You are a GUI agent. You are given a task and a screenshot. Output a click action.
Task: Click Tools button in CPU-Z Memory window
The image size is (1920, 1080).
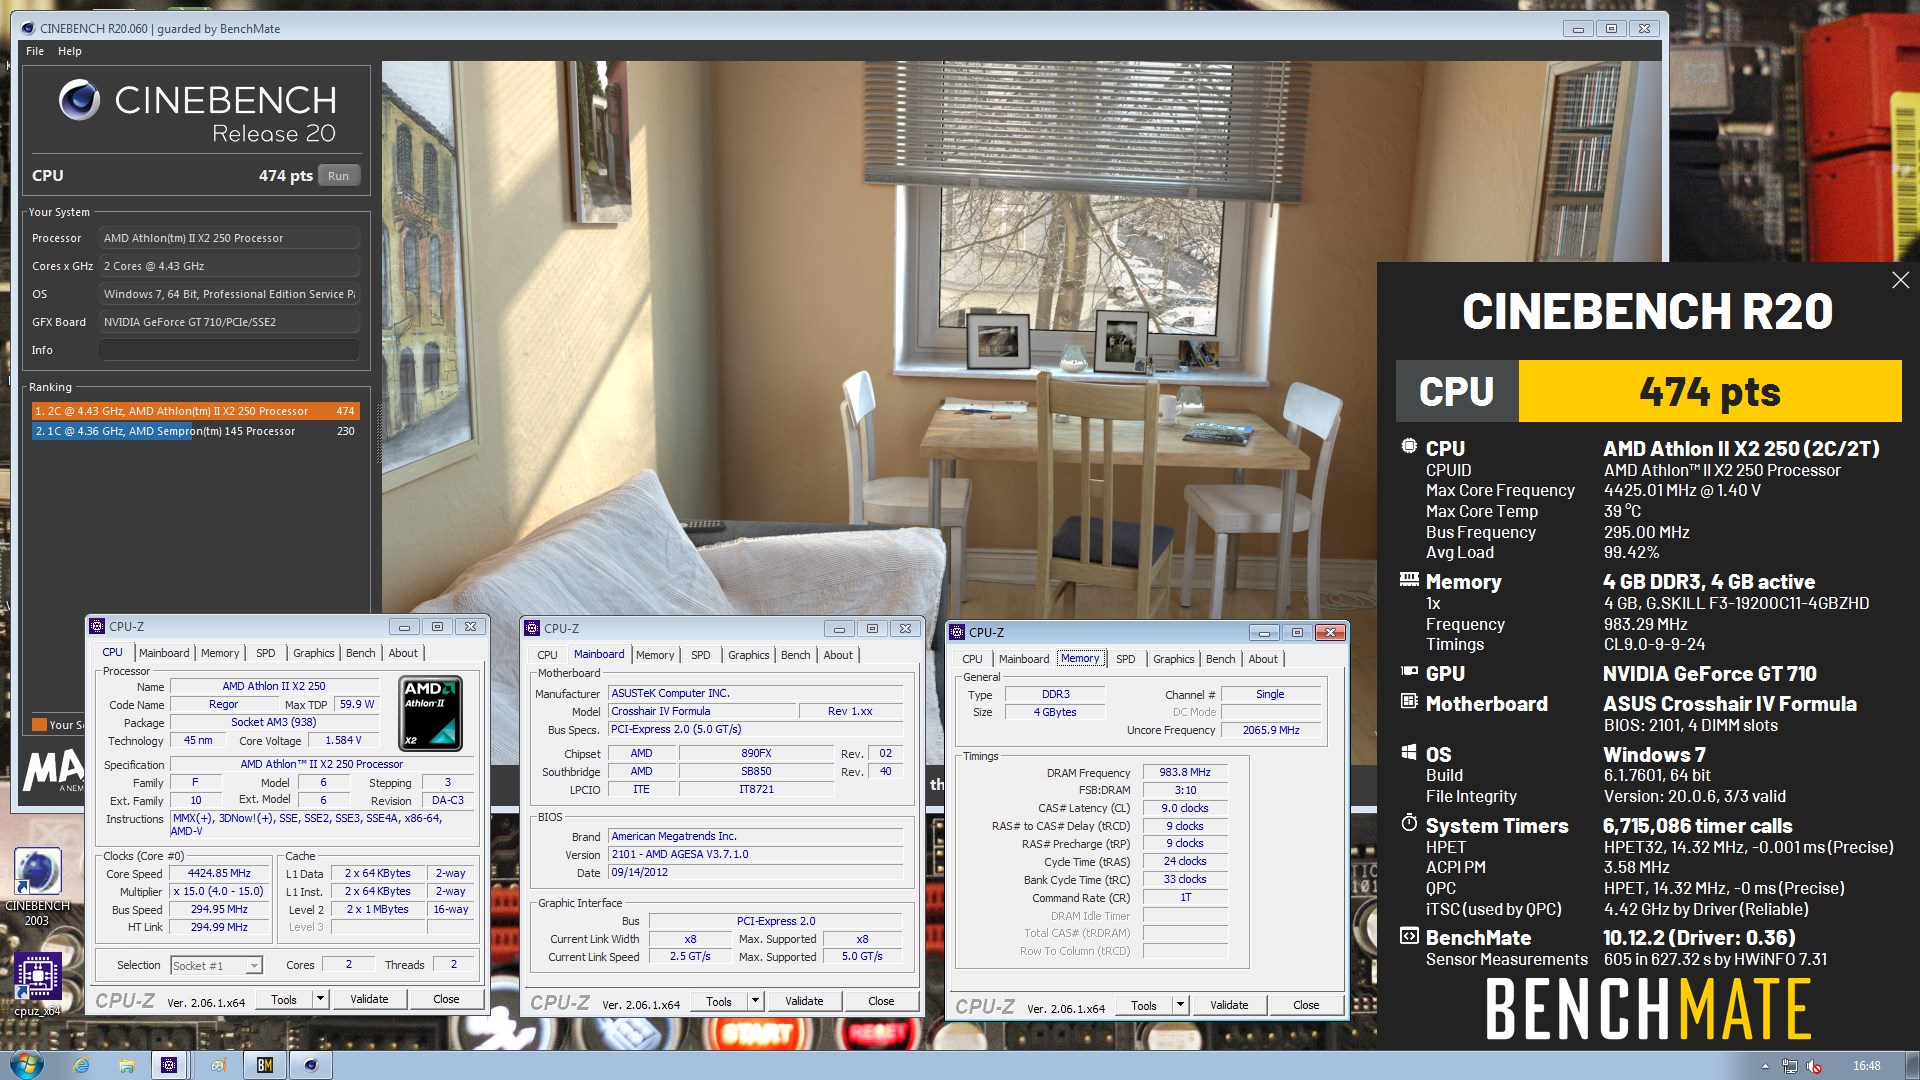coord(1144,1005)
